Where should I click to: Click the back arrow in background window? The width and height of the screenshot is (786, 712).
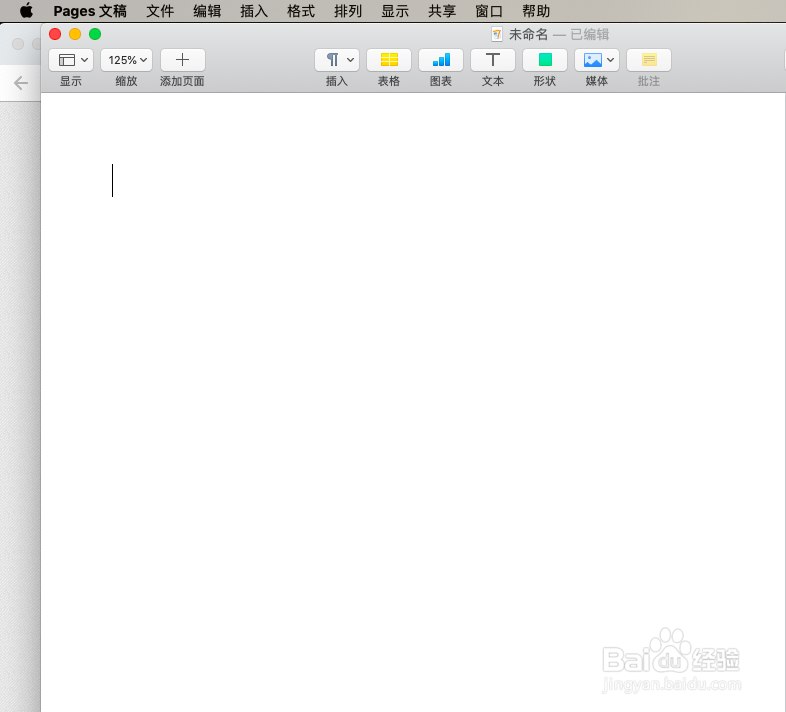click(x=21, y=83)
